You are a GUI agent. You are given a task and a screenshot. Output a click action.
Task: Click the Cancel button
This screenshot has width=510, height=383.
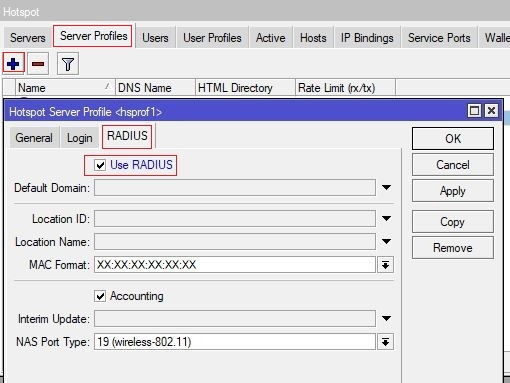(453, 165)
